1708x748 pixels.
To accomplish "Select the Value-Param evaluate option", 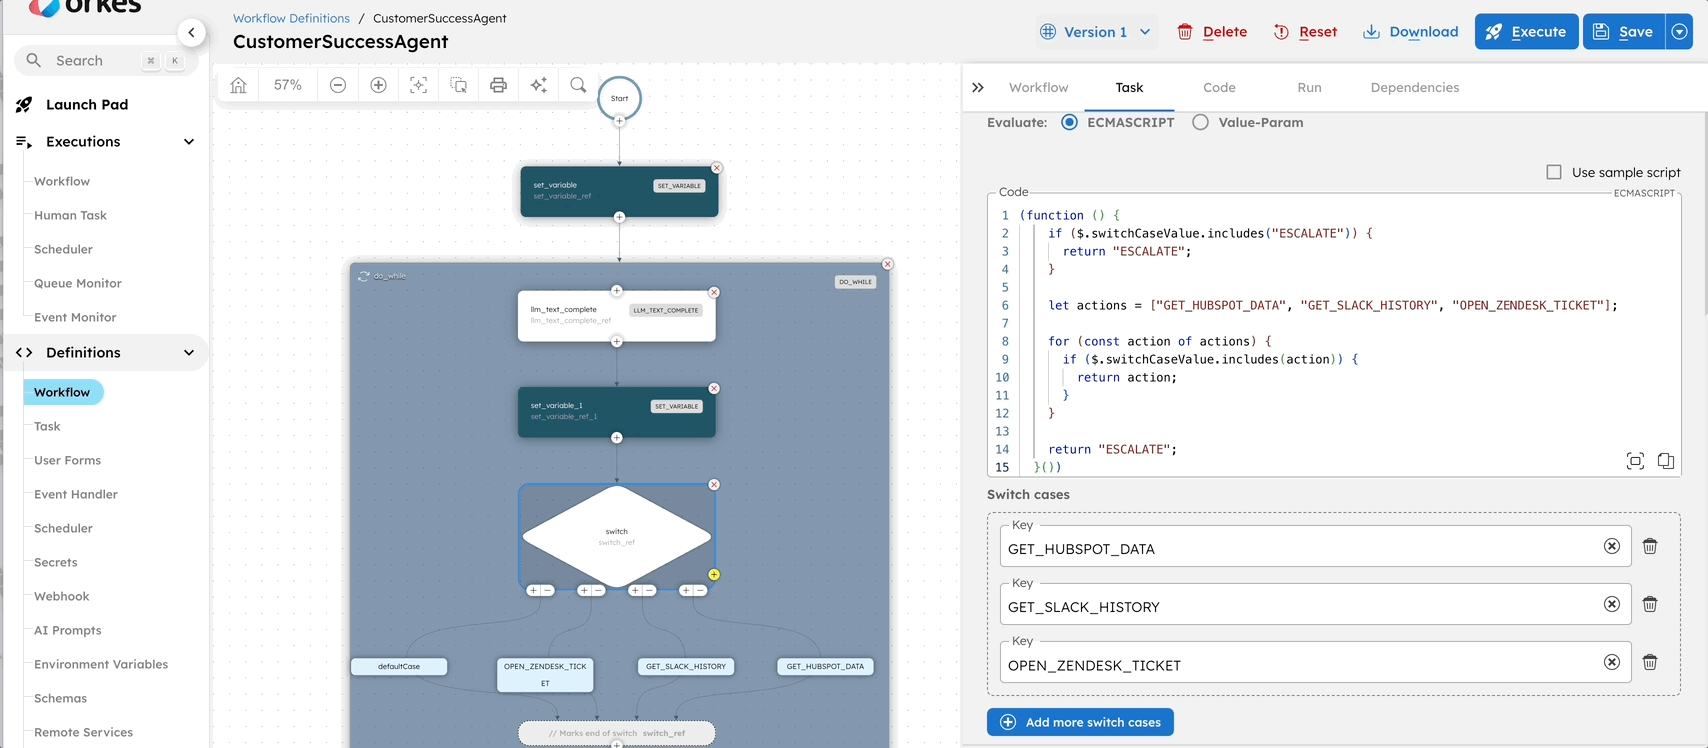I will [1200, 122].
